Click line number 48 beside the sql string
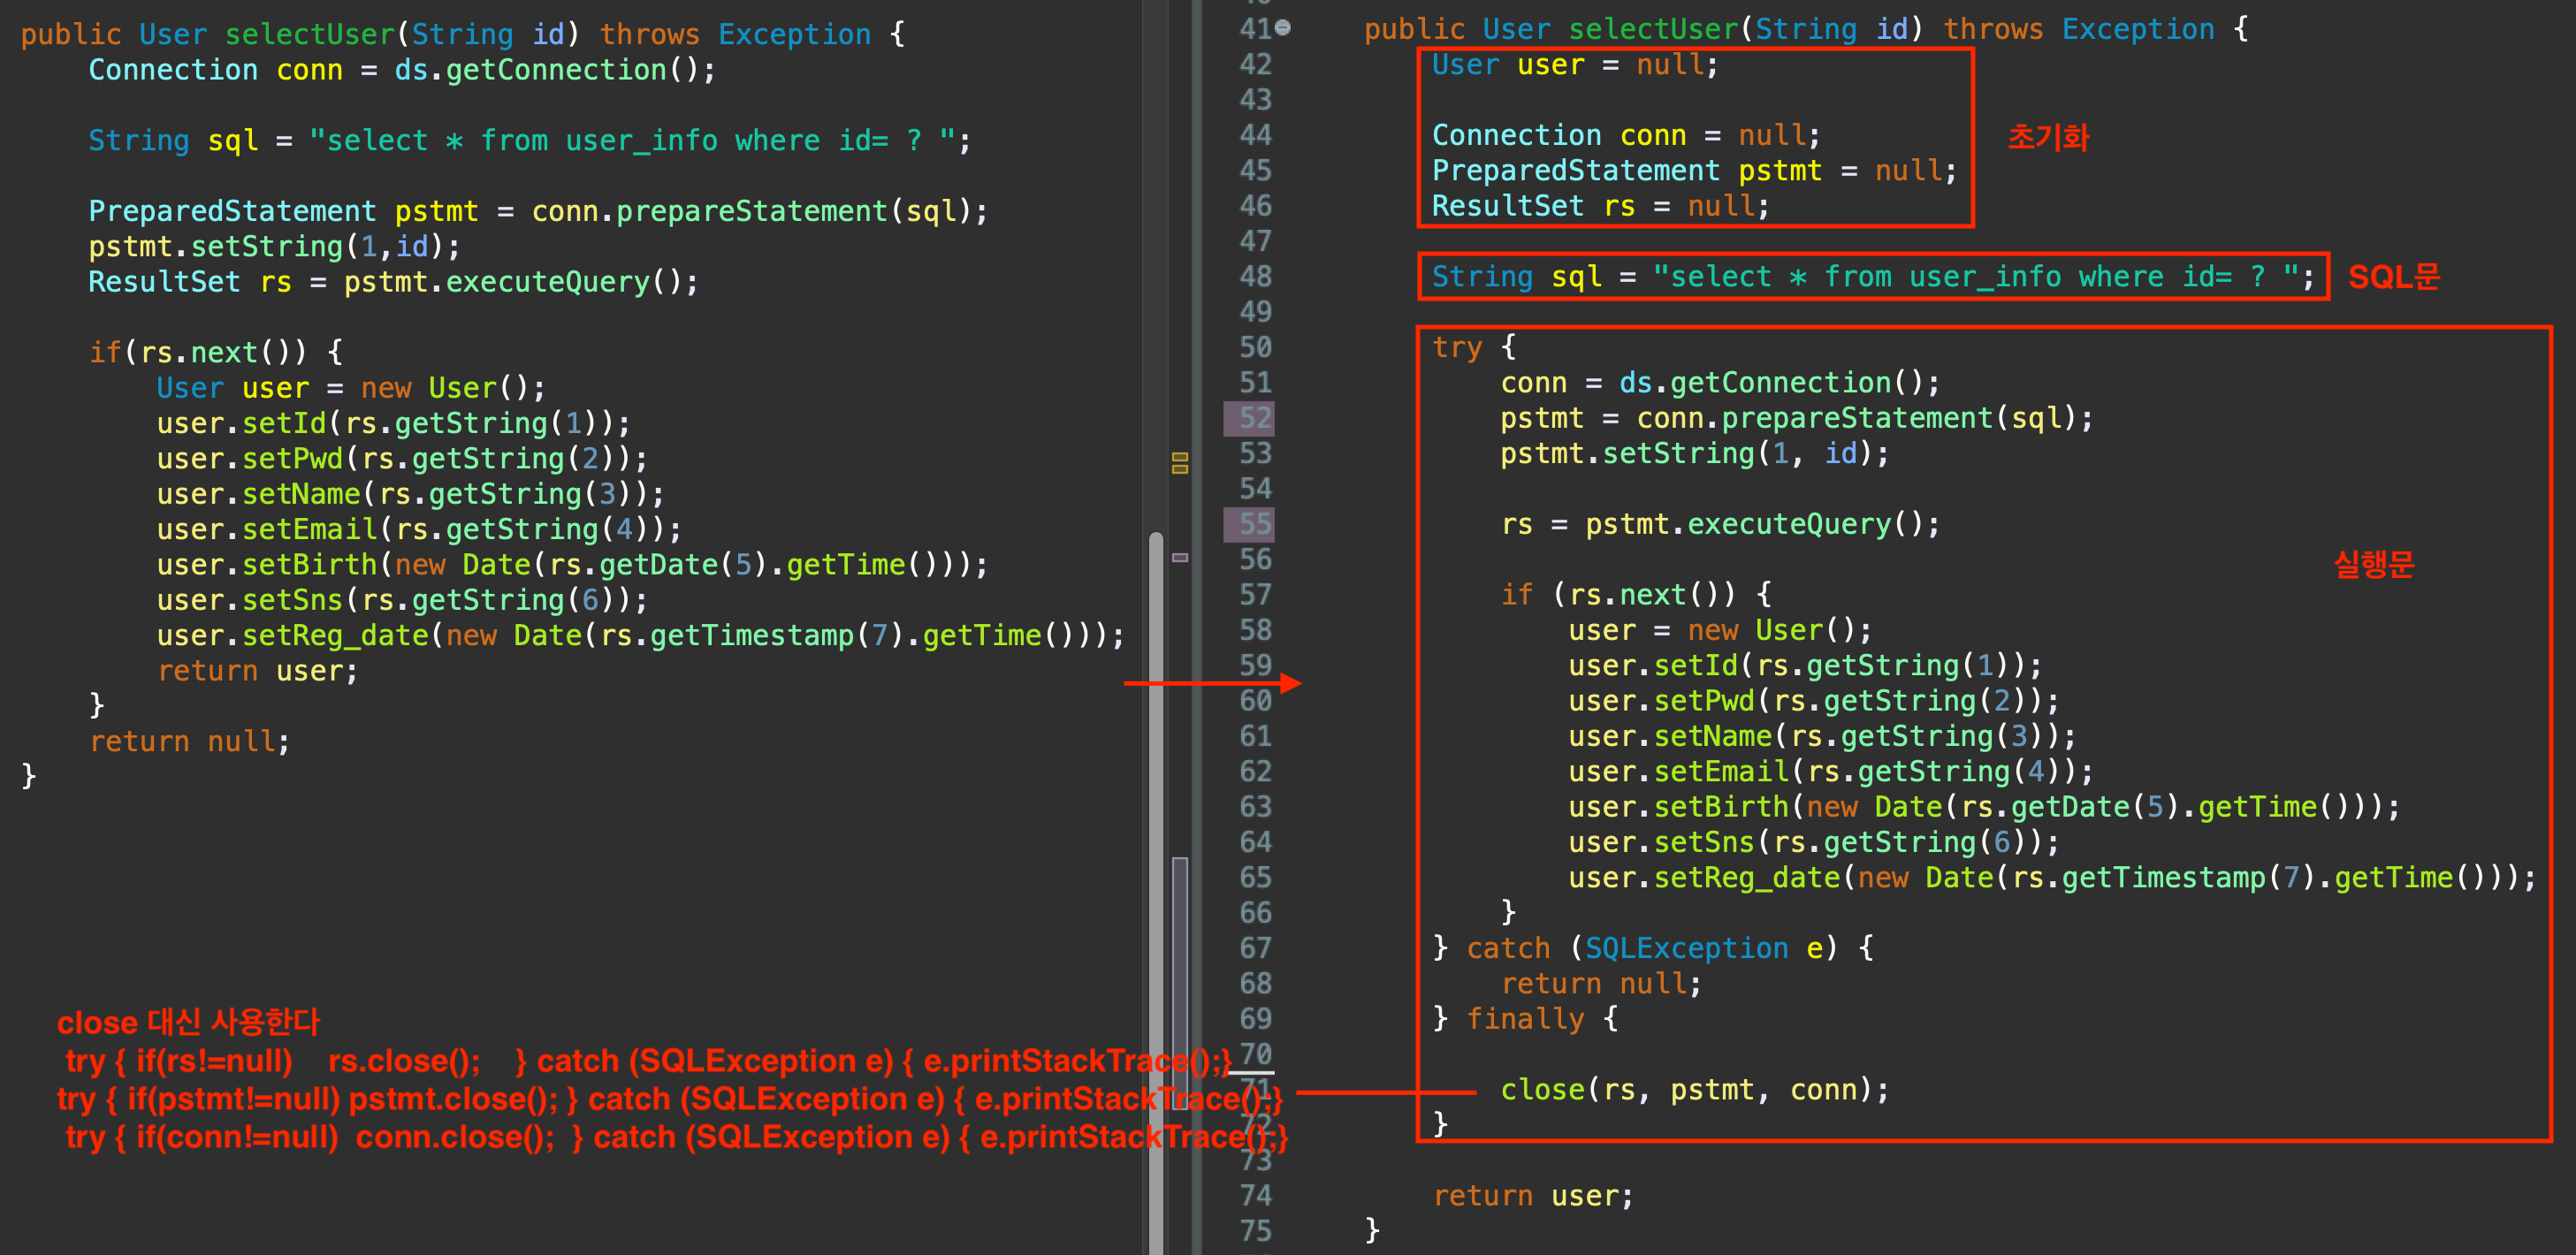Screen dimensions: 2576x1255 click(x=1254, y=277)
